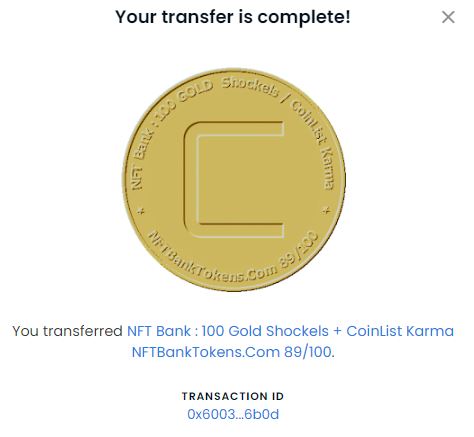This screenshot has width=474, height=437.
Task: Select the left star on the coin
Action: [141, 211]
